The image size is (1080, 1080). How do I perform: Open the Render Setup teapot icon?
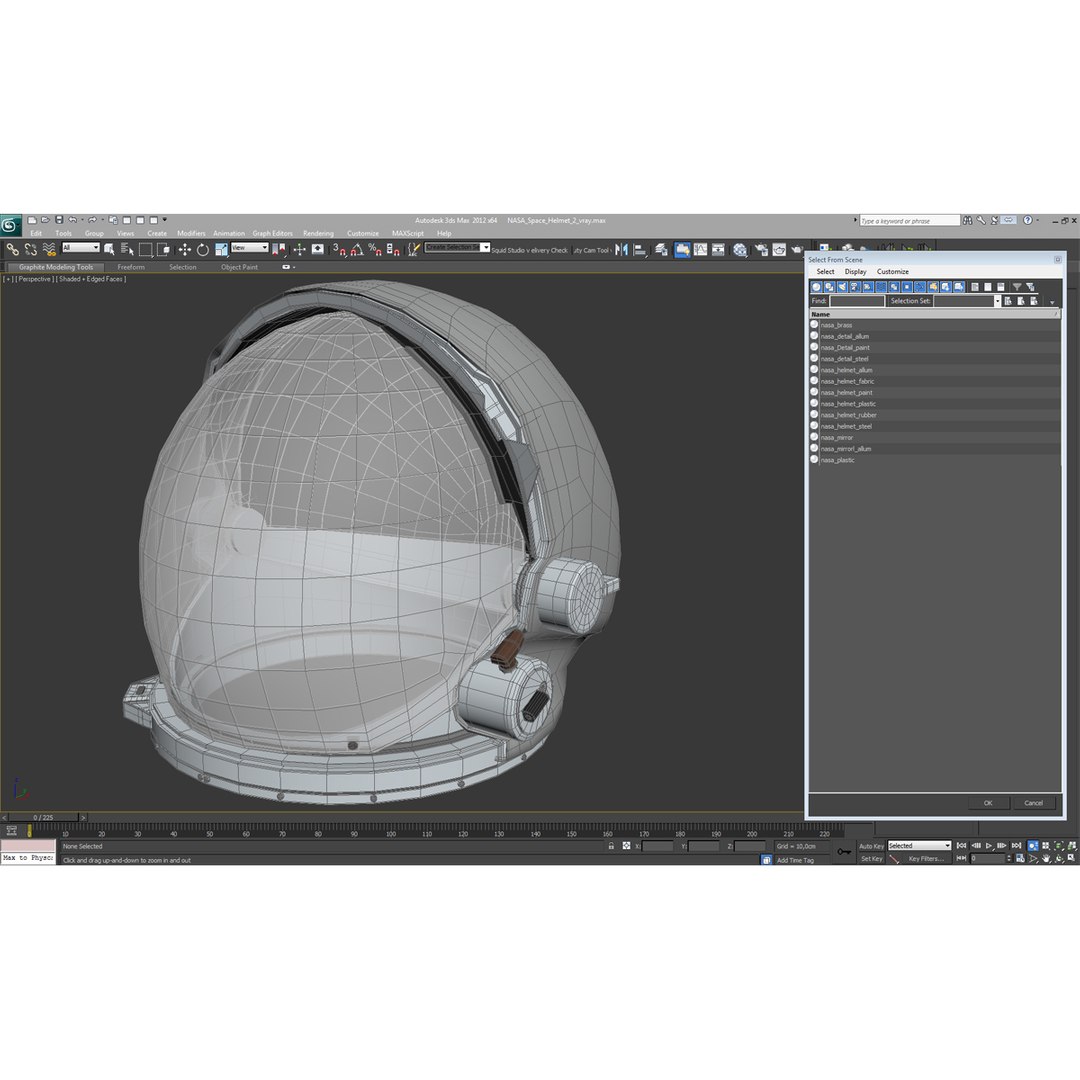tap(761, 249)
